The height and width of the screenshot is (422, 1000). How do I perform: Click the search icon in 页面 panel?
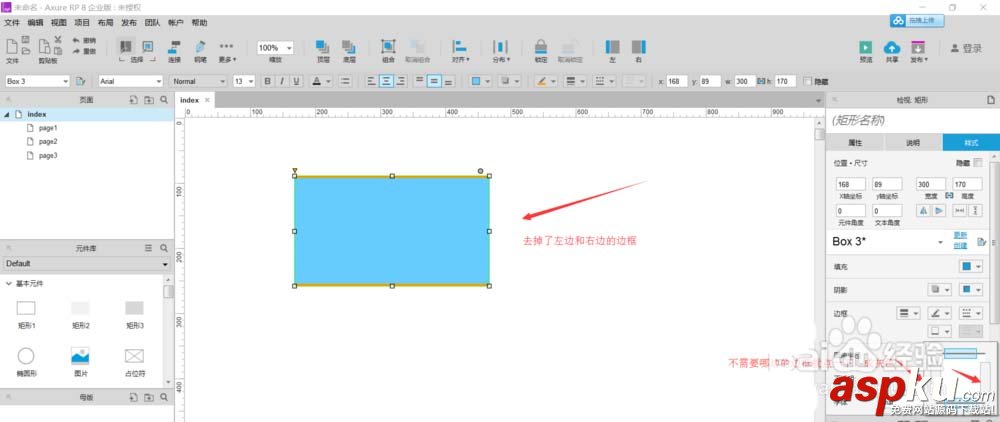pyautogui.click(x=164, y=100)
